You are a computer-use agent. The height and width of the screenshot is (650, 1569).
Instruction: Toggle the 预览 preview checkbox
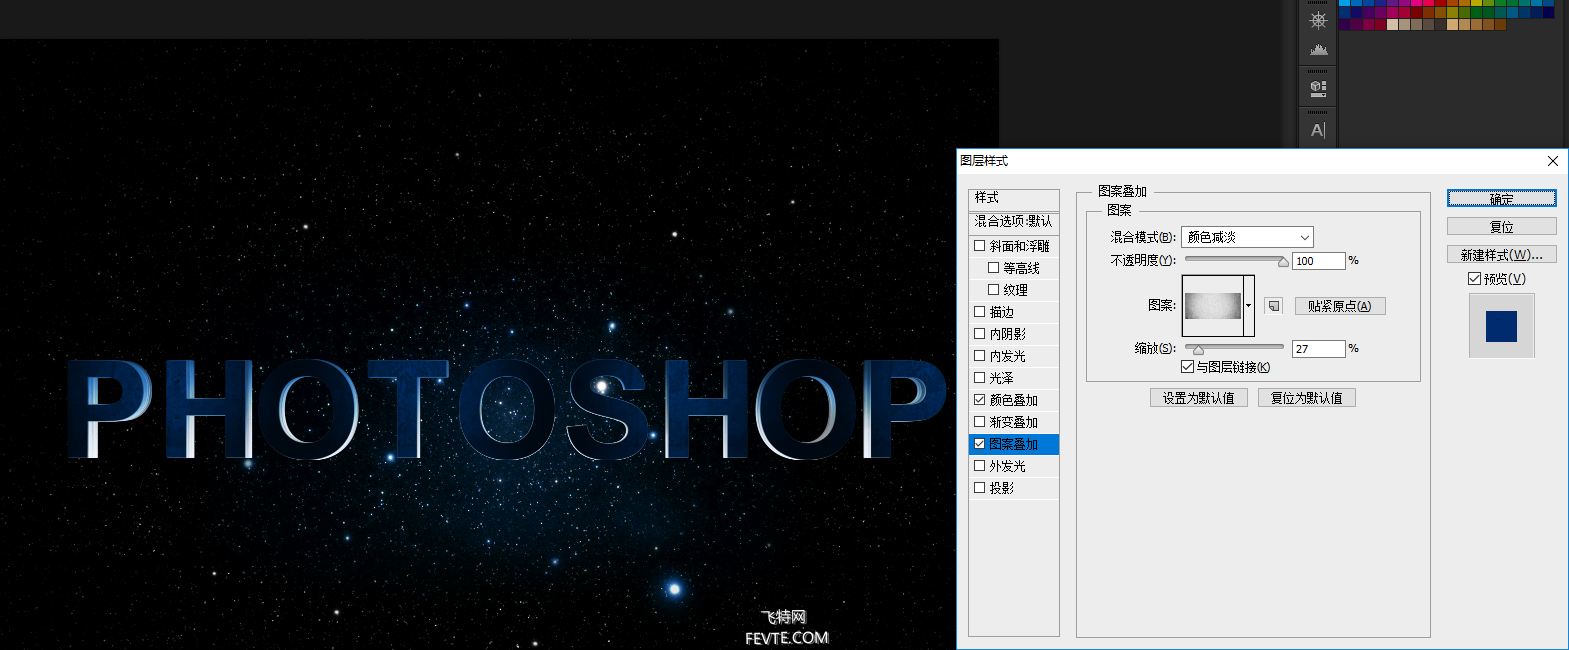coord(1474,279)
